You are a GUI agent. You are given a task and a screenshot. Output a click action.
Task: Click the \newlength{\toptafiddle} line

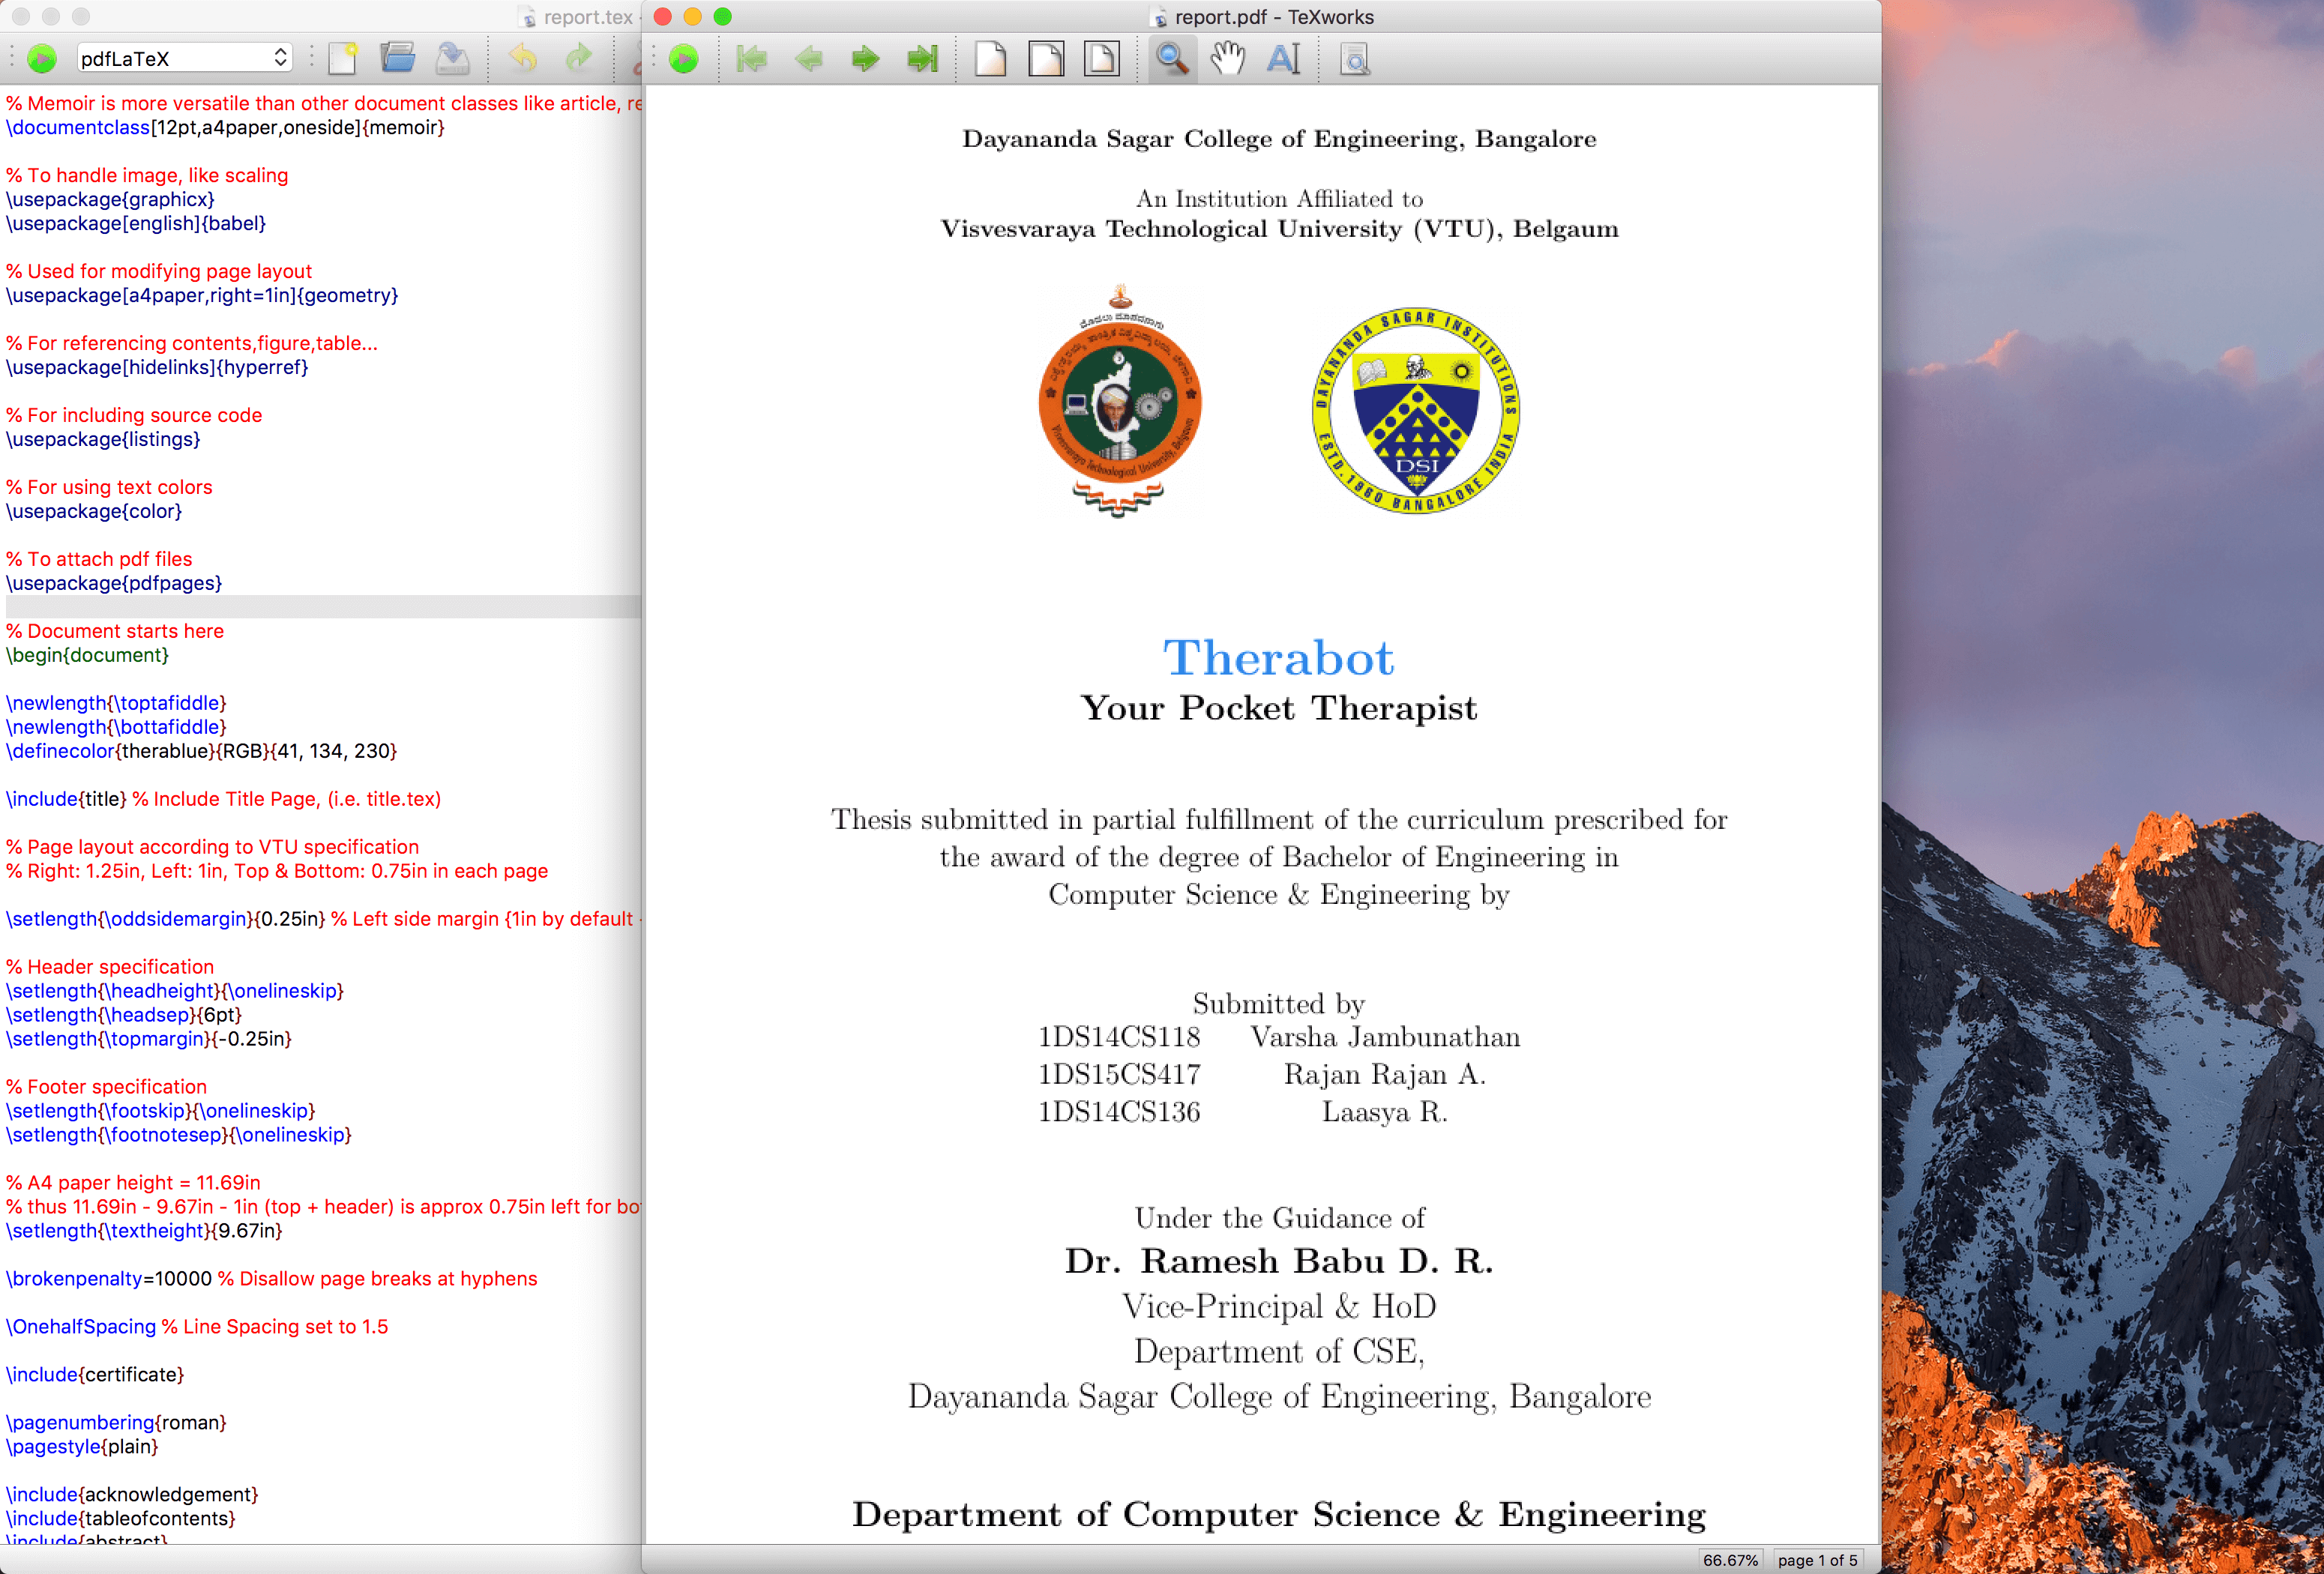[x=116, y=703]
